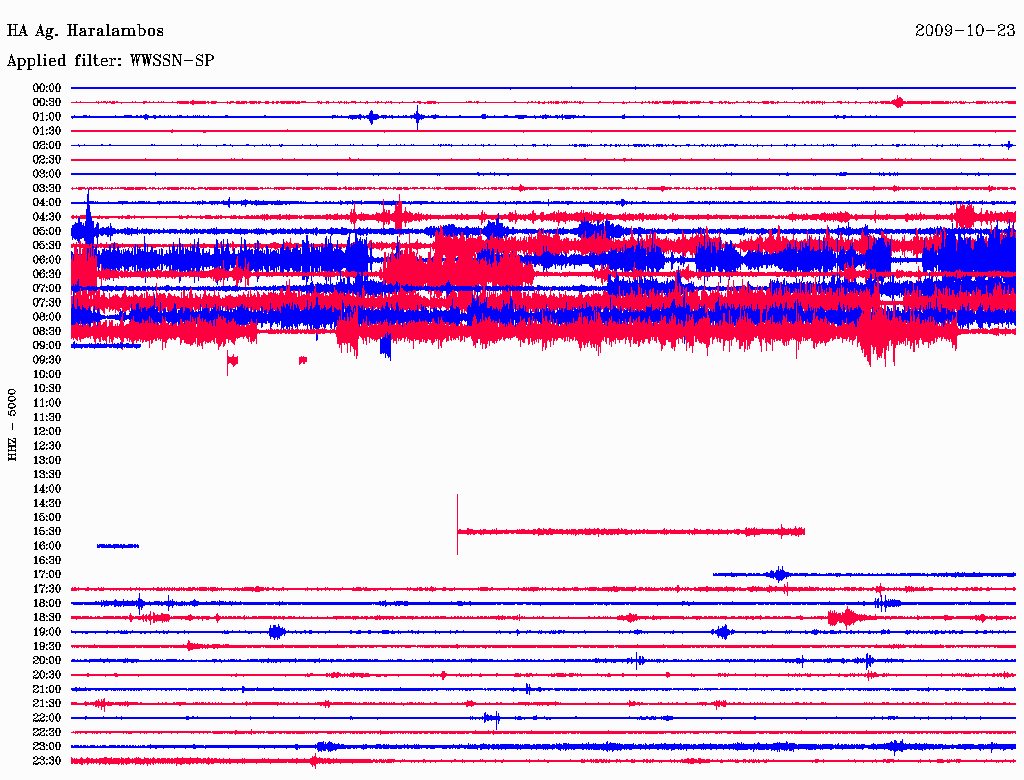The image size is (1024, 780).
Task: Select the '08:00' time label
Action: [47, 317]
